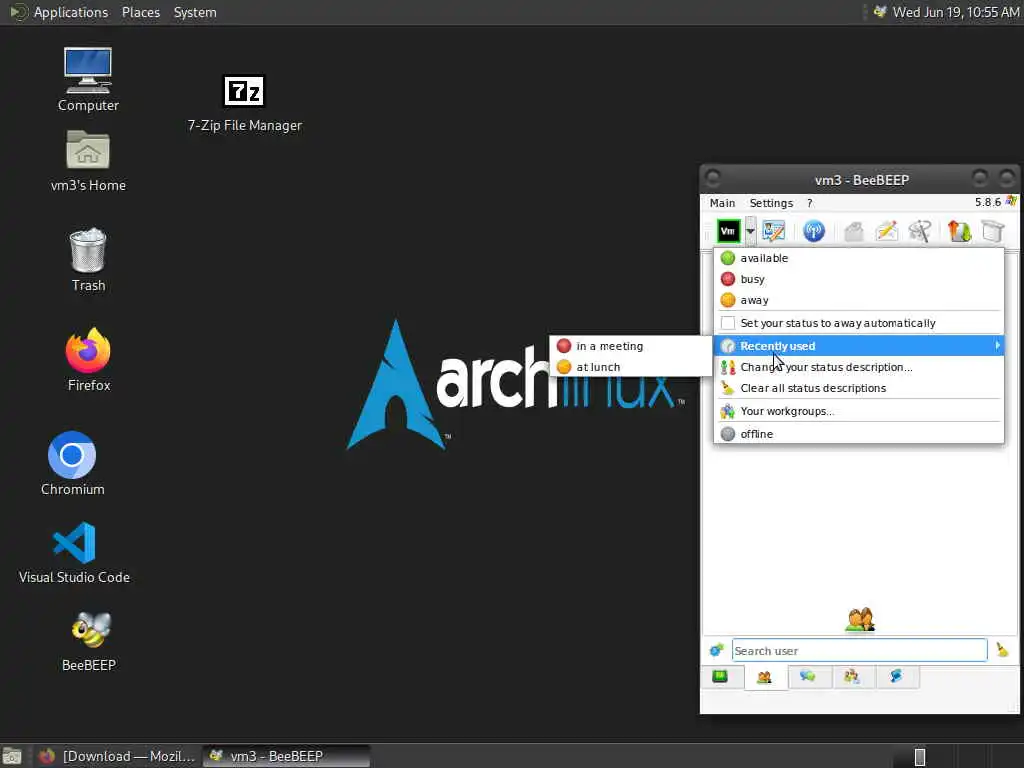The height and width of the screenshot is (768, 1024).
Task: Launch Firefox from the desktop icon
Action: [89, 360]
